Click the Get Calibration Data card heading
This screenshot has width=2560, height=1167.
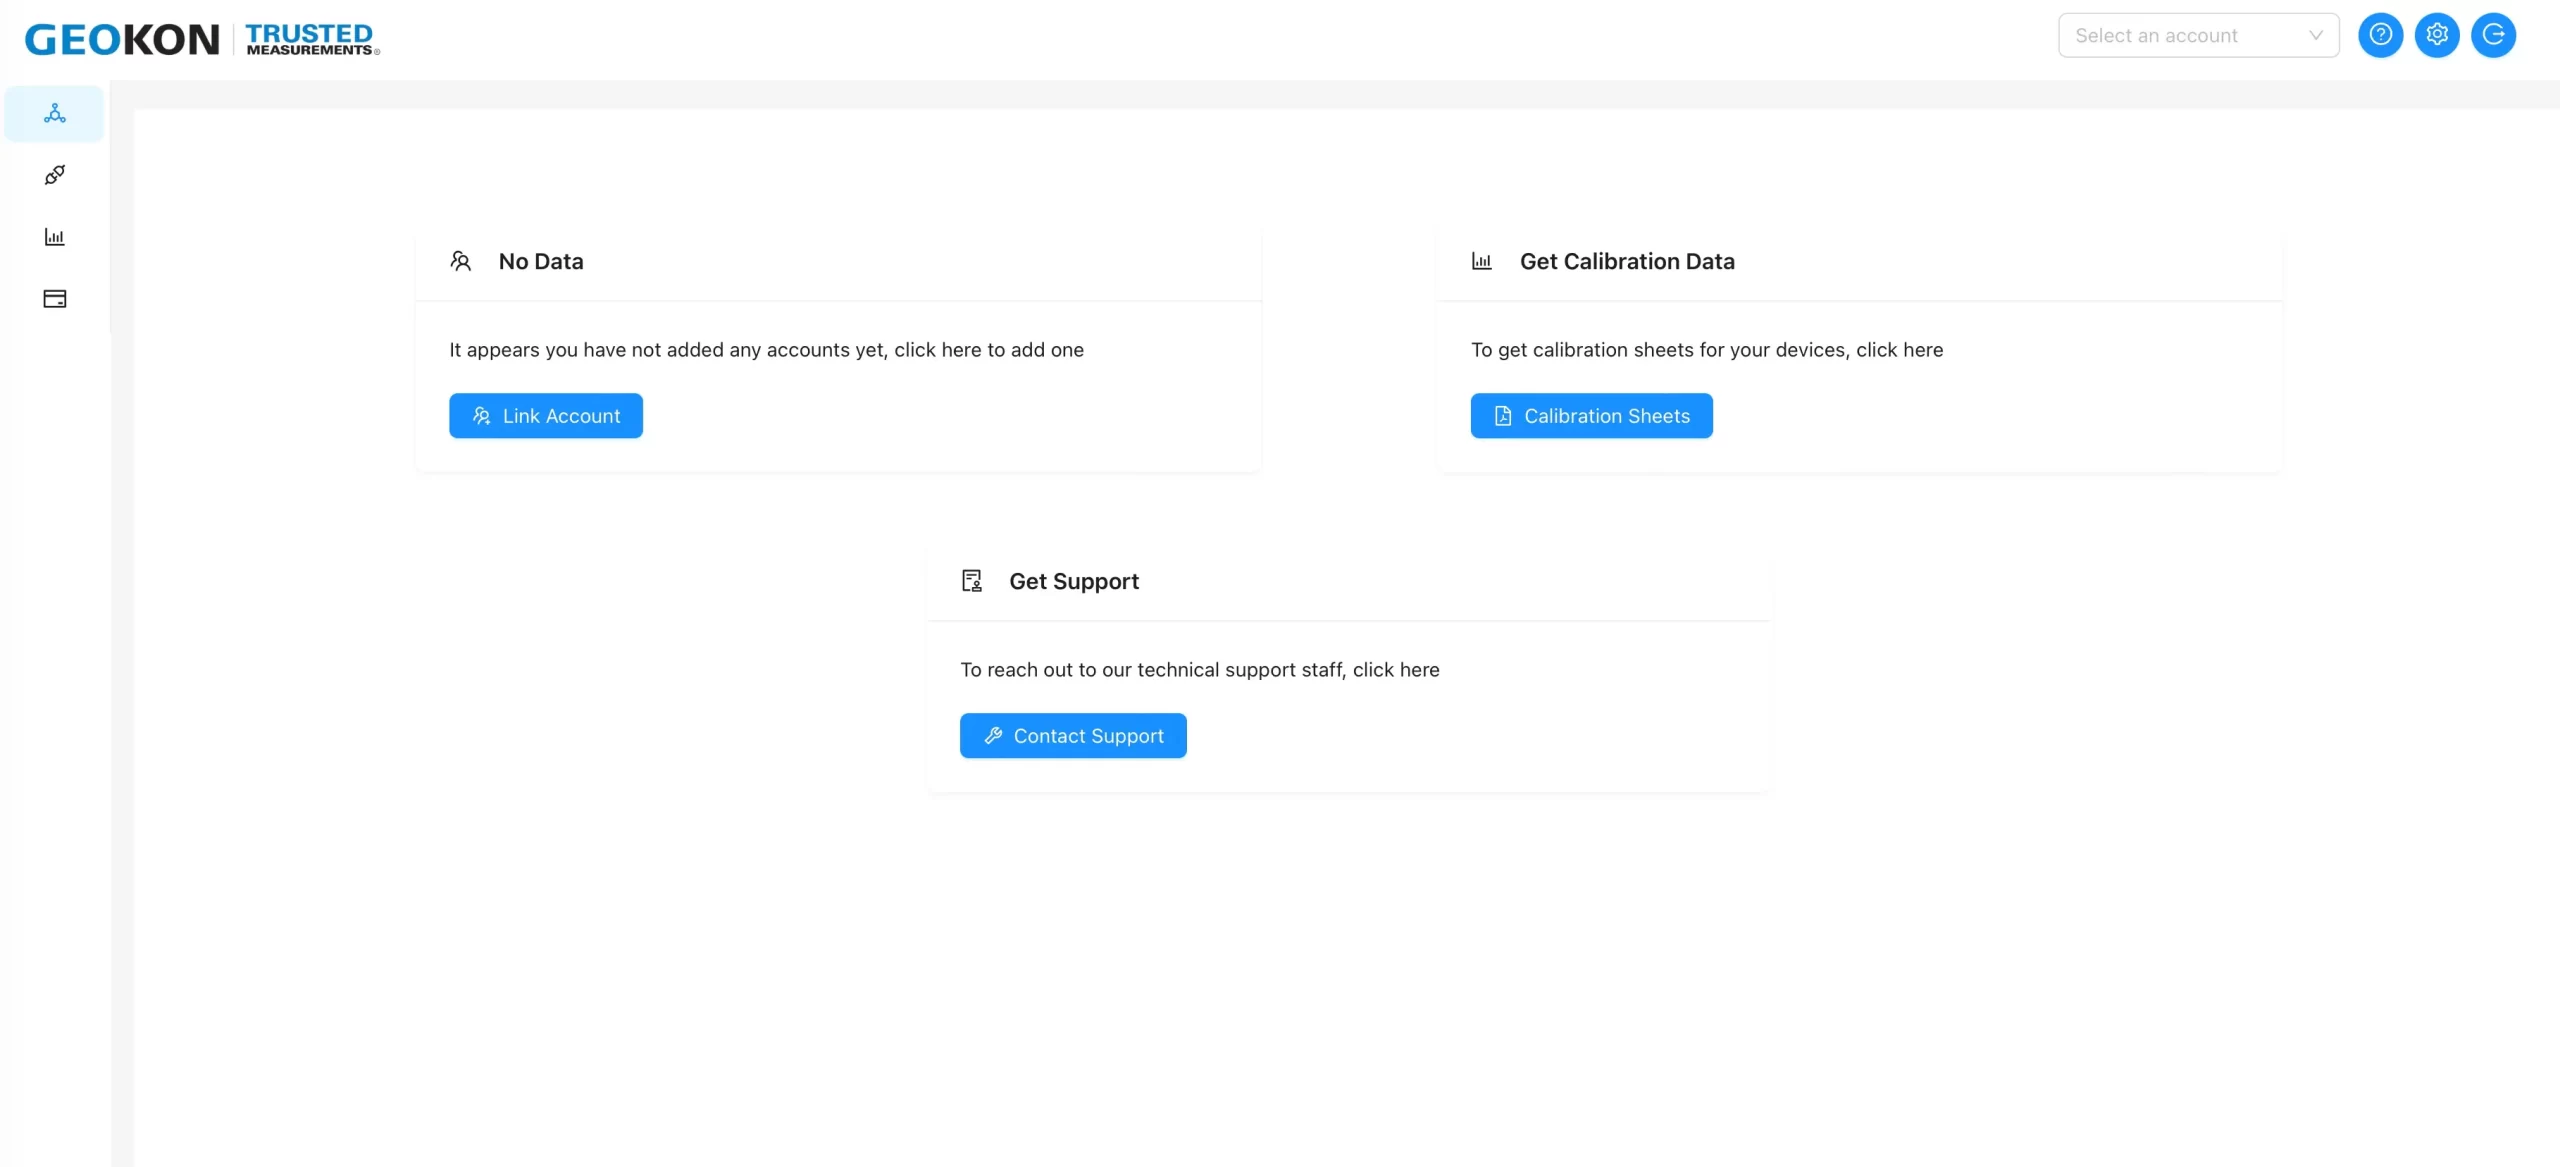1627,261
